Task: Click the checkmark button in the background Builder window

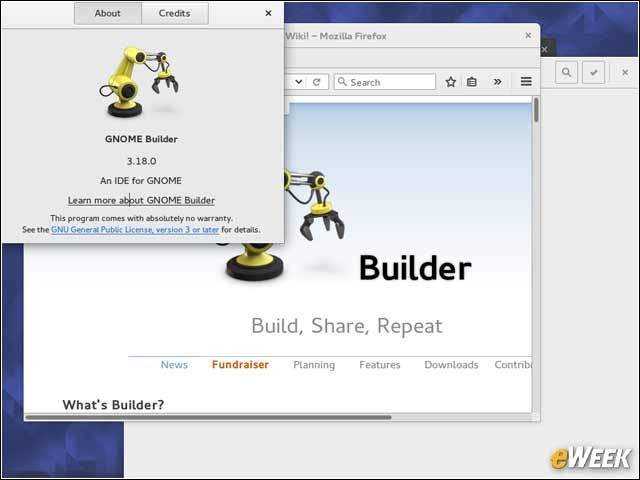Action: click(x=593, y=73)
